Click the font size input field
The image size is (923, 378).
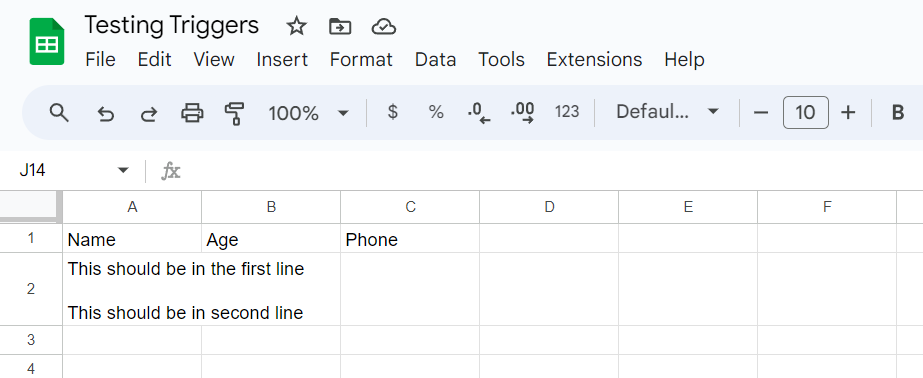(x=805, y=112)
